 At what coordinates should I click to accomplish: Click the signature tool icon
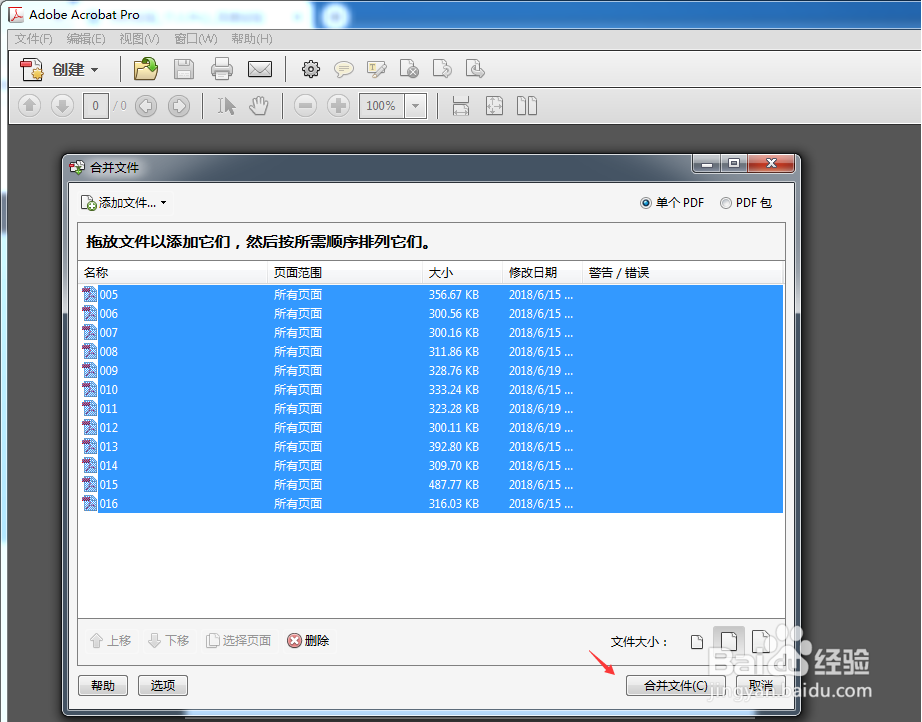pyautogui.click(x=376, y=68)
